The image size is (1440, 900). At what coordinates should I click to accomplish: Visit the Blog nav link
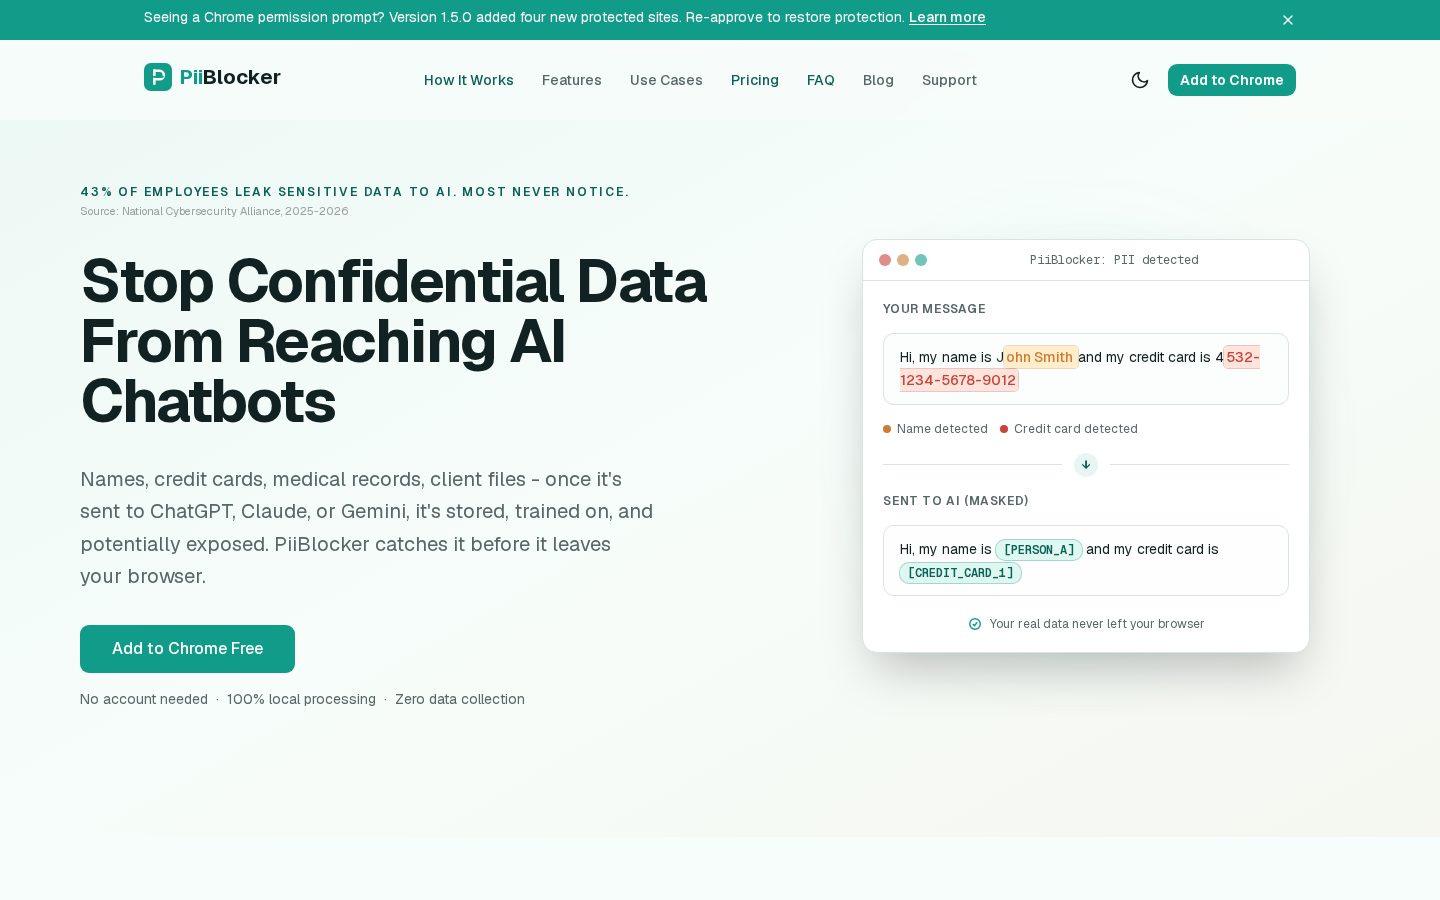(x=878, y=80)
